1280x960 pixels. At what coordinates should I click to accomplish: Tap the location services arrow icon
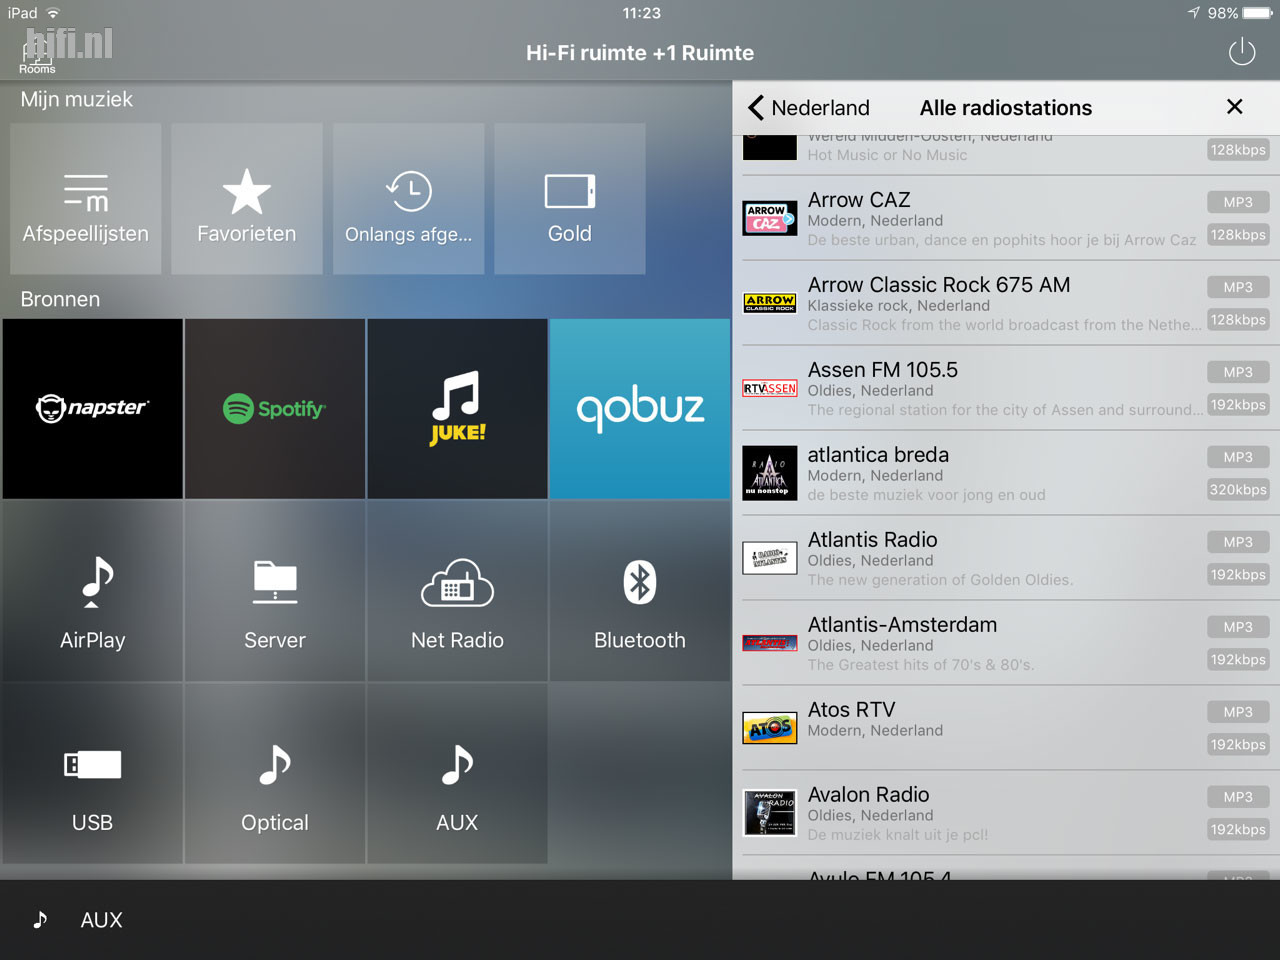coord(1193,13)
